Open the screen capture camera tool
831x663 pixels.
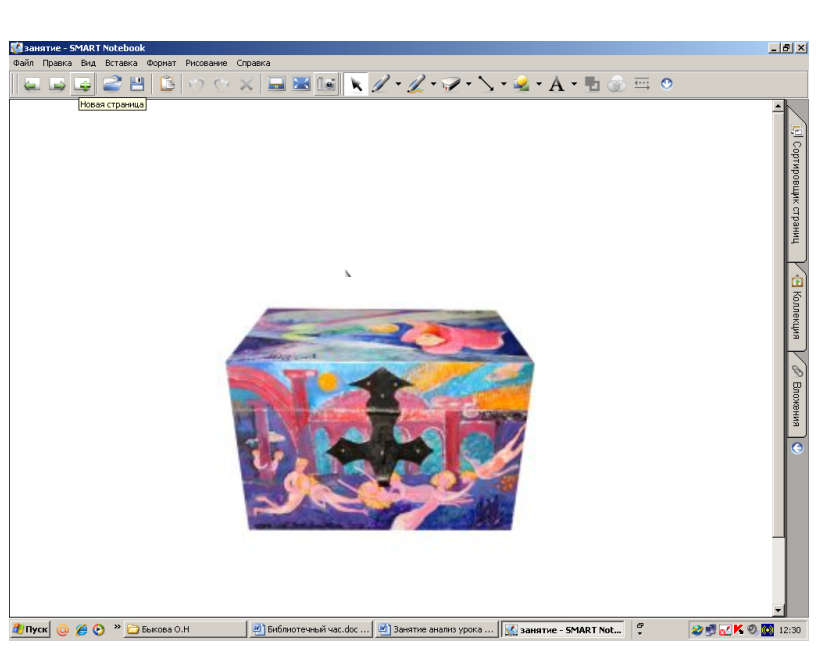click(x=326, y=84)
